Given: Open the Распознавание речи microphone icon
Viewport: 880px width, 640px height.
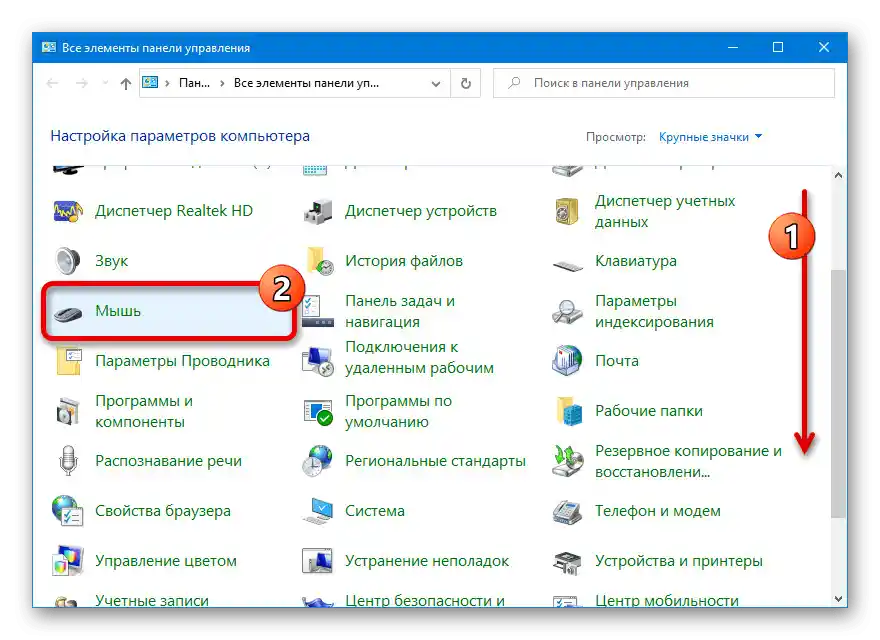Looking at the screenshot, I should tap(68, 461).
